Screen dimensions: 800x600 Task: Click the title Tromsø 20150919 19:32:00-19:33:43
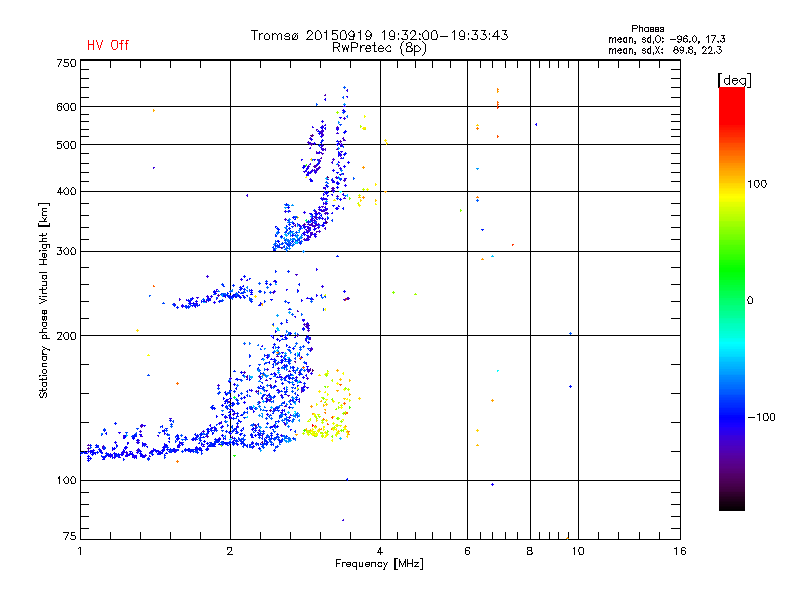coord(379,35)
